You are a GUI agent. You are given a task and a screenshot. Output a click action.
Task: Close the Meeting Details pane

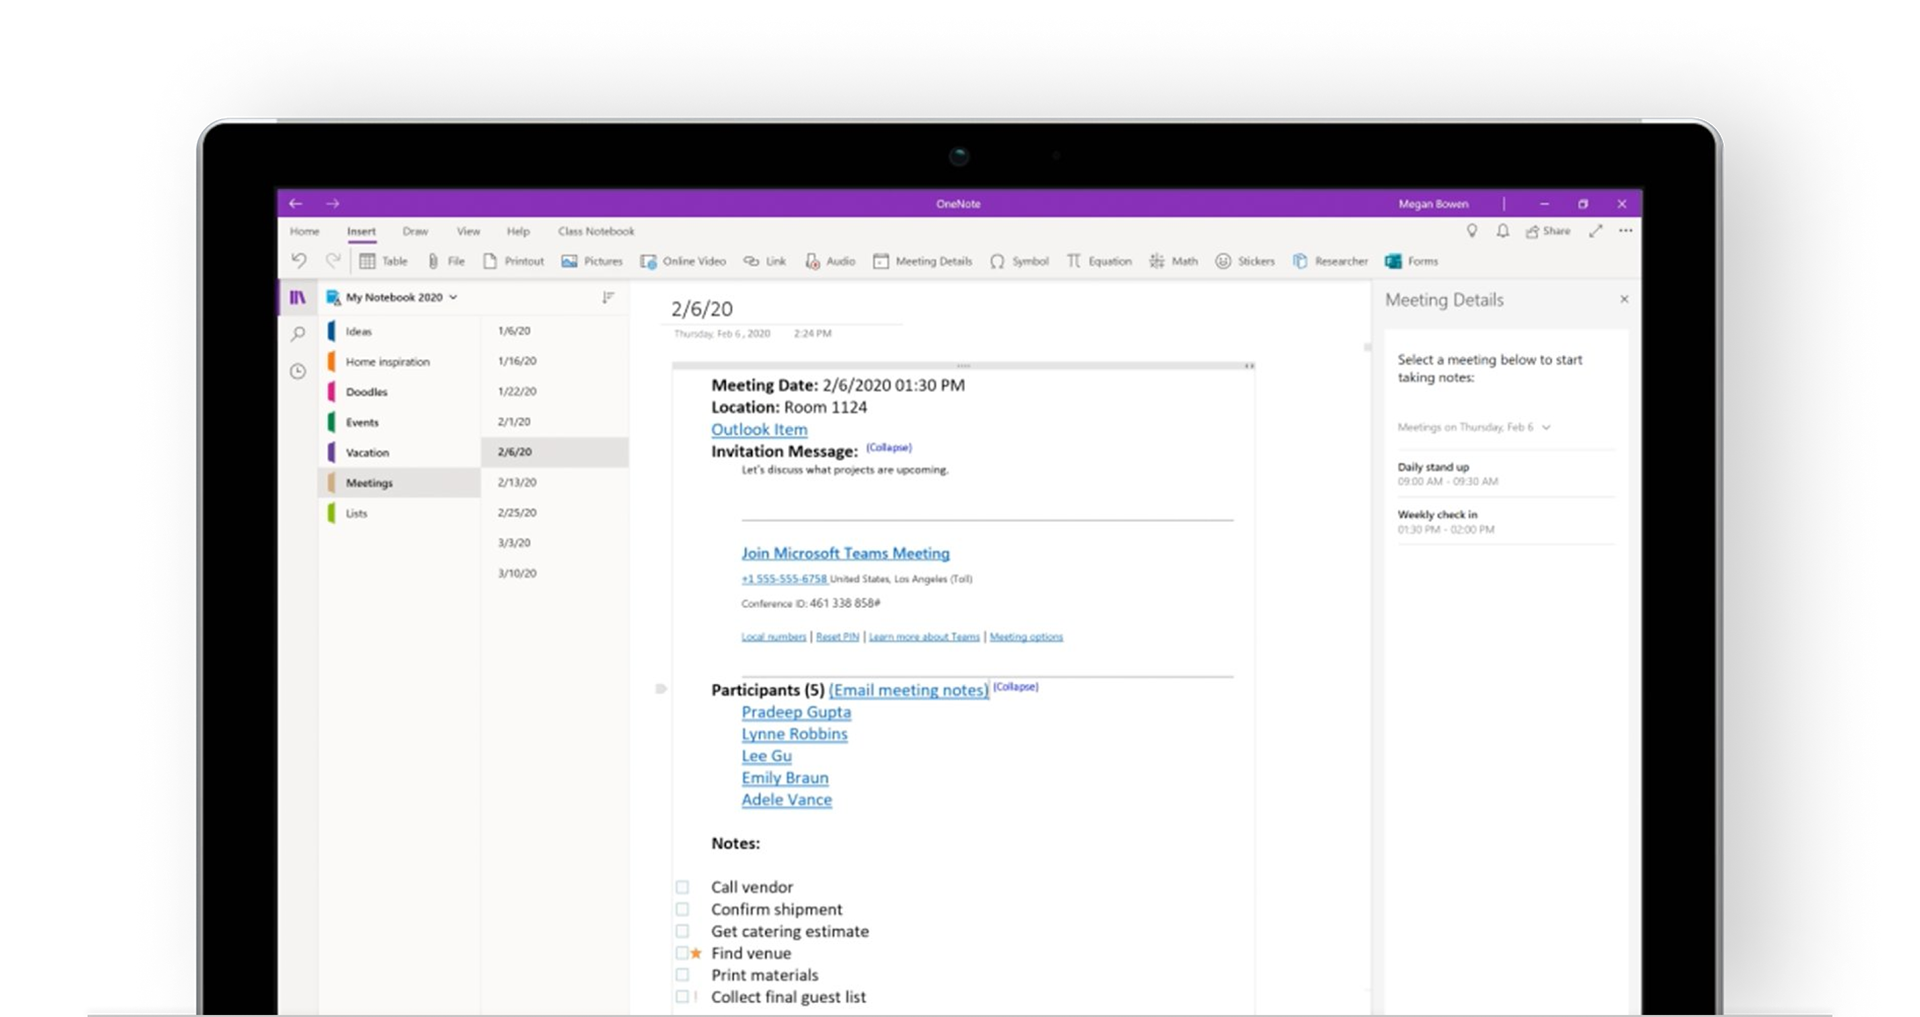(1624, 299)
